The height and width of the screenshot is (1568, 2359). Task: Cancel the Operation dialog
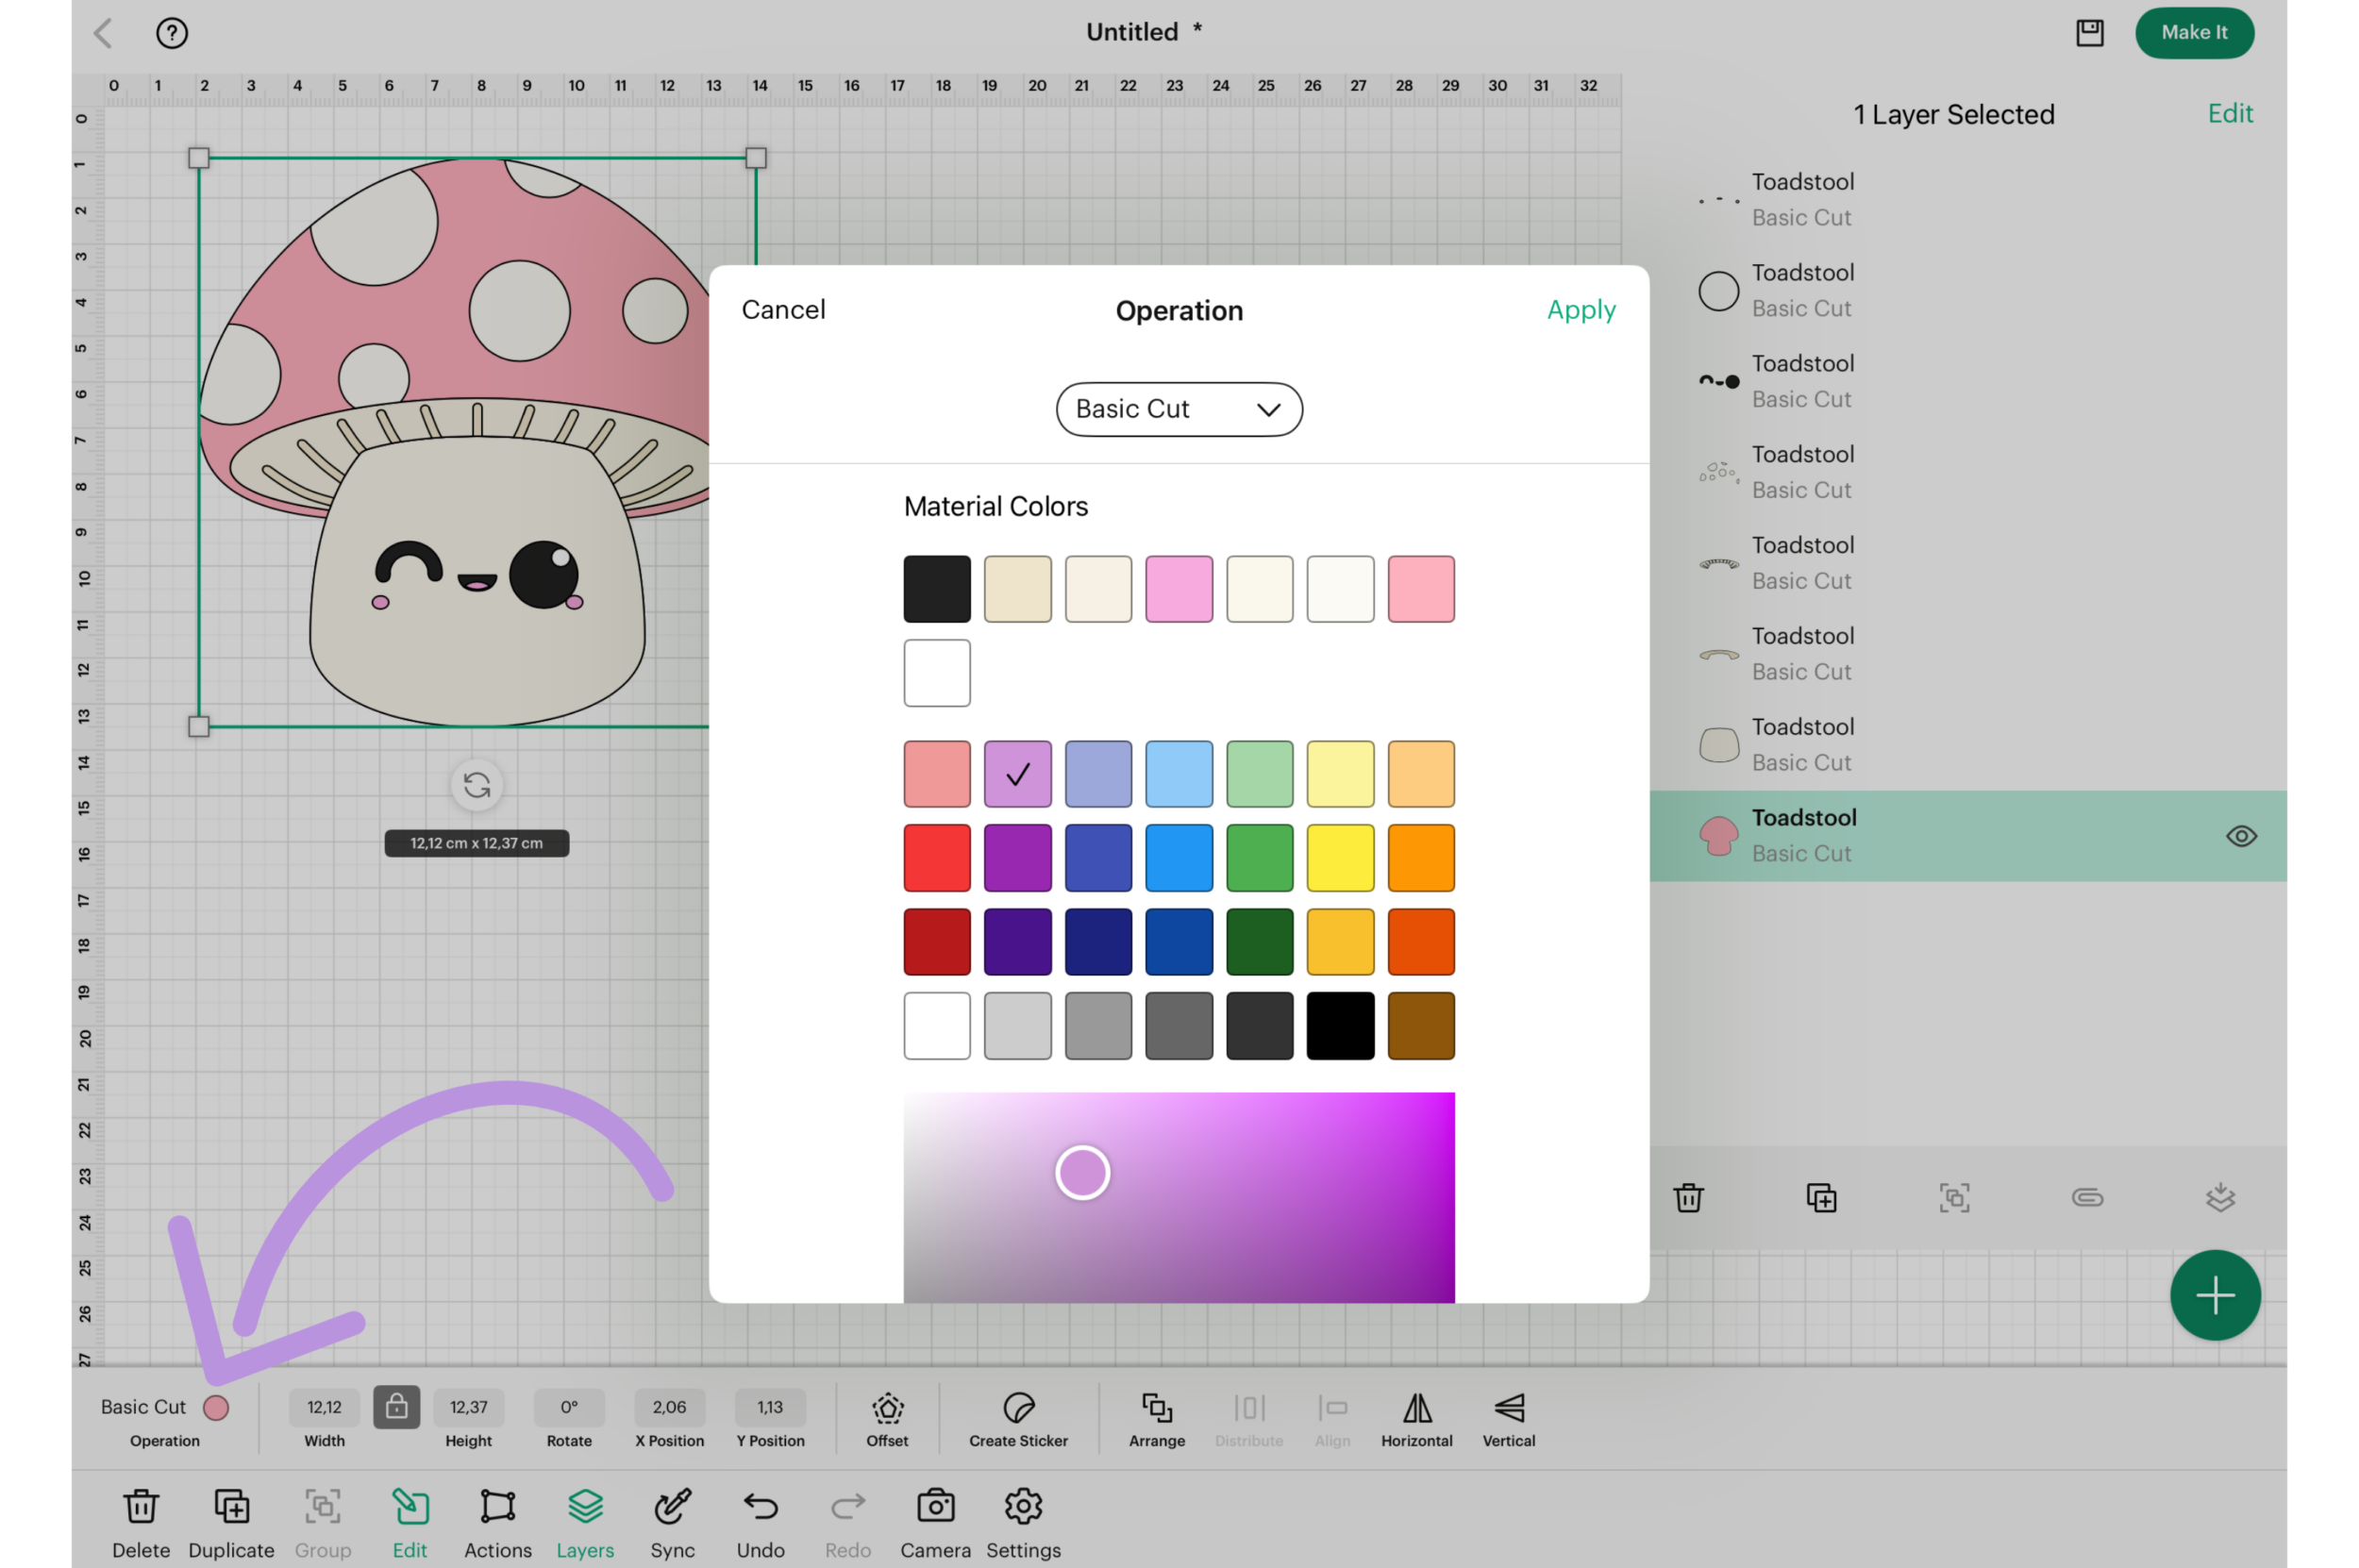tap(783, 310)
